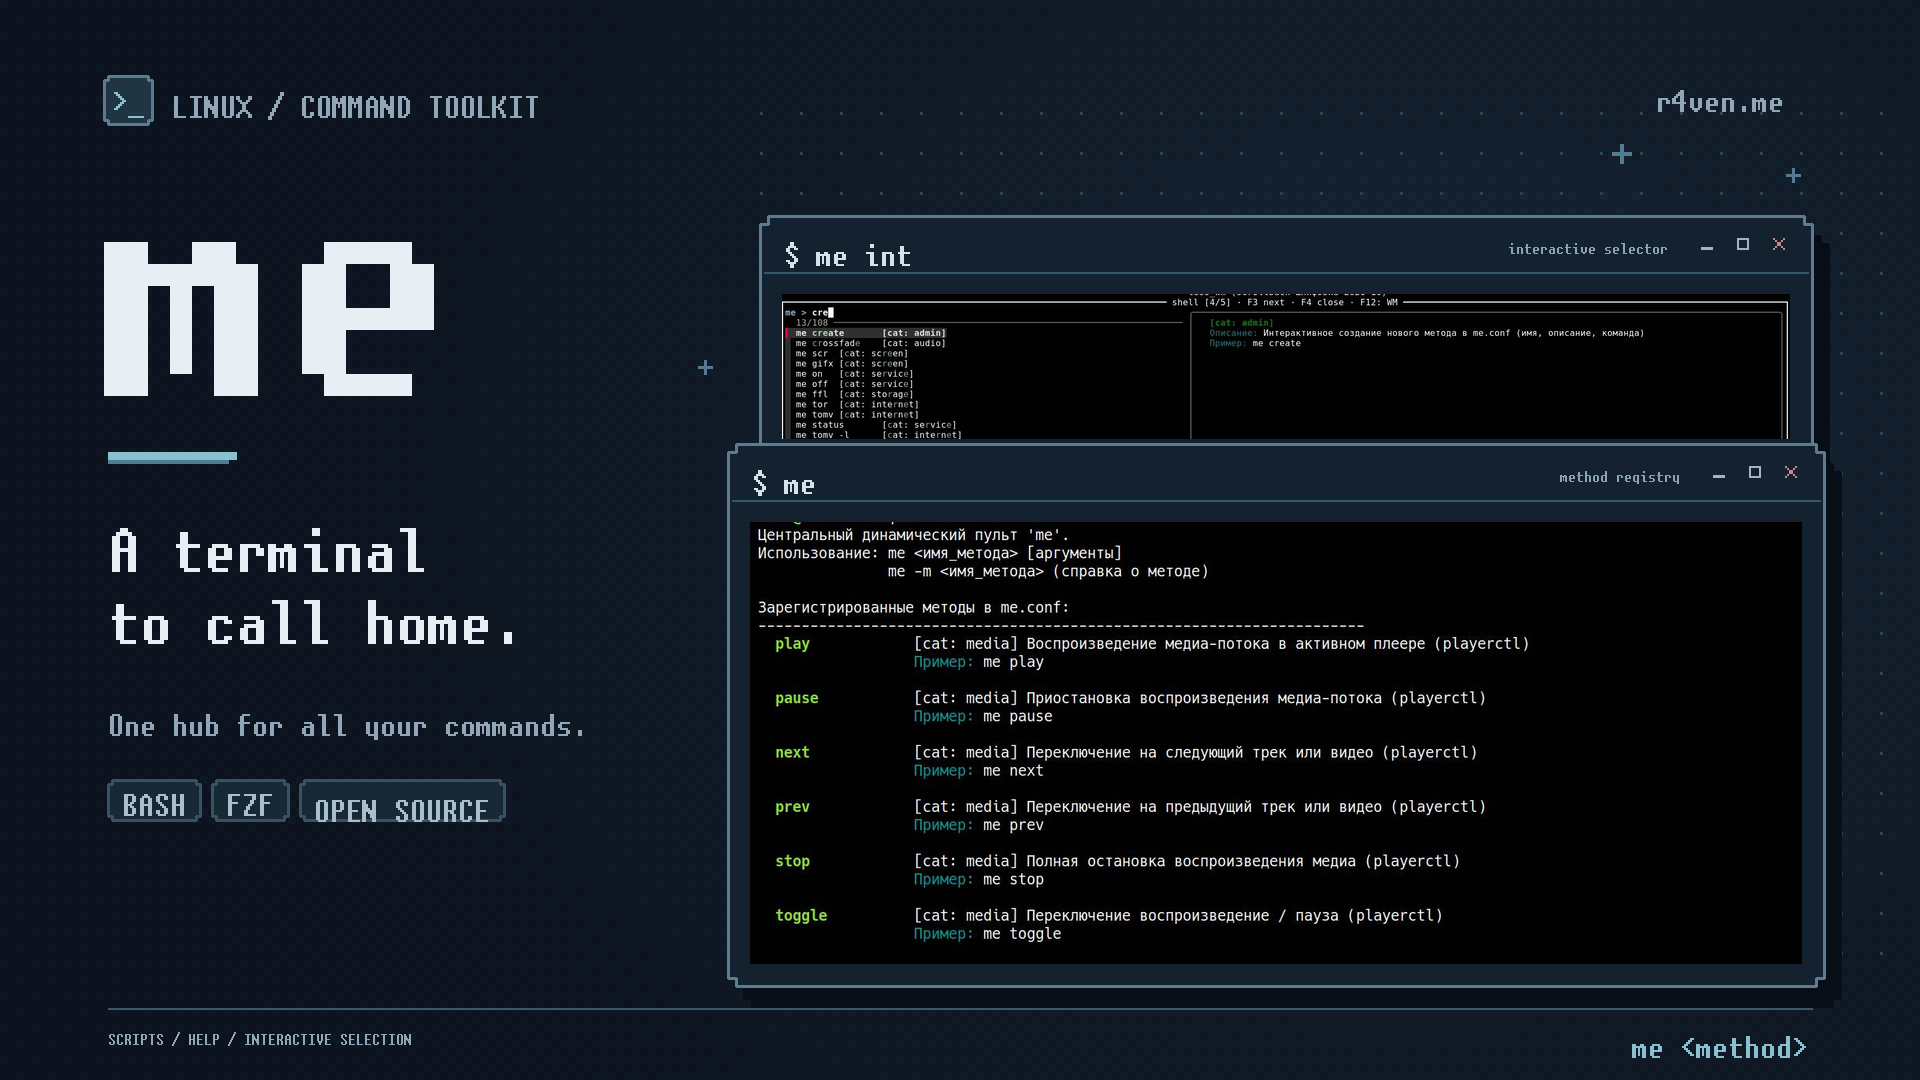
Task: Click the 'me play' example text
Action: [1013, 662]
